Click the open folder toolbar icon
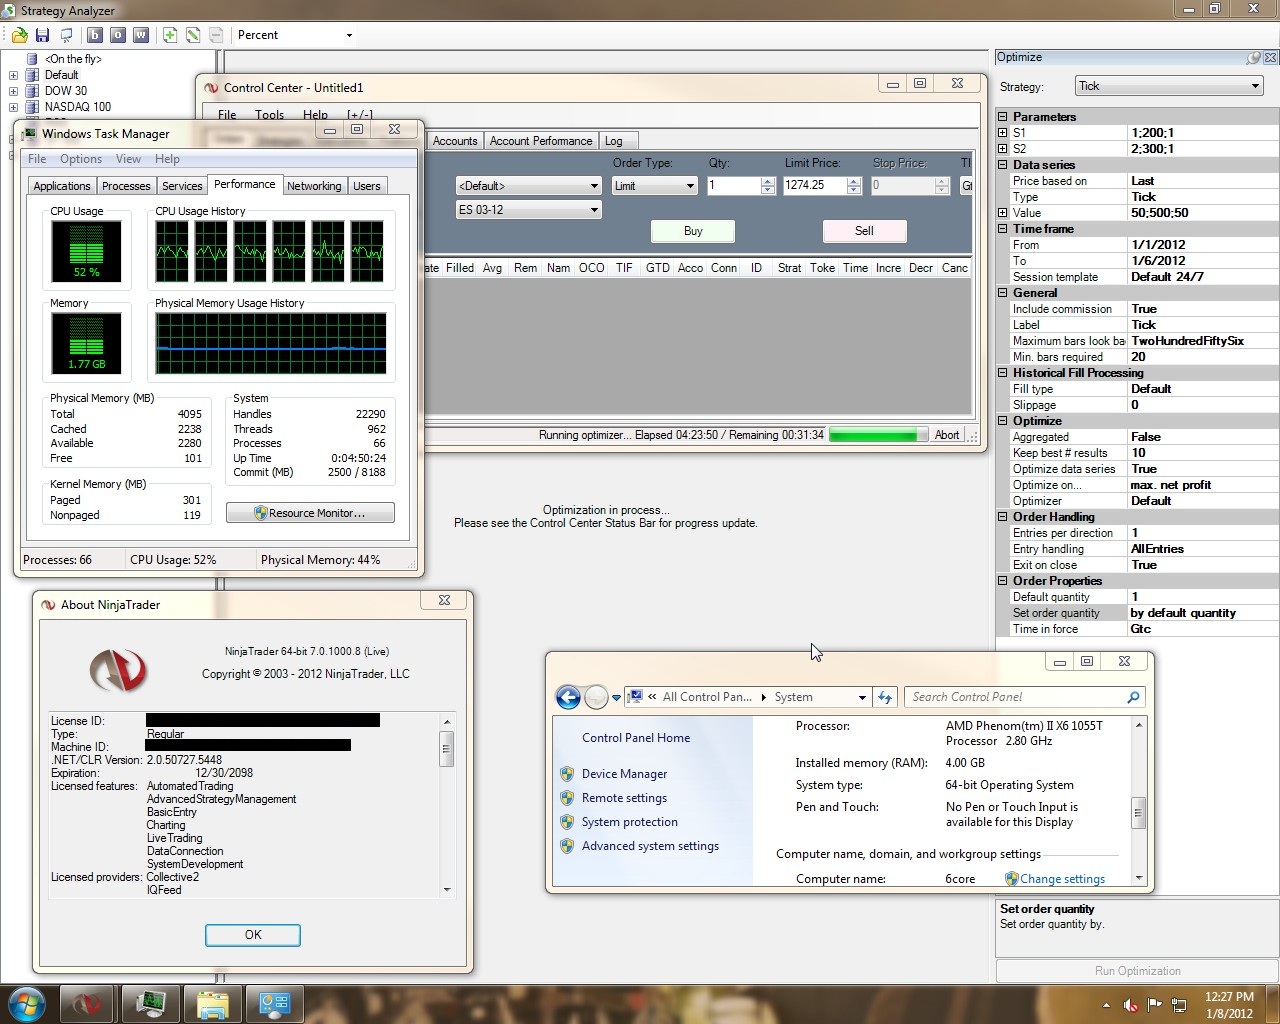The height and width of the screenshot is (1024, 1280). coord(19,35)
